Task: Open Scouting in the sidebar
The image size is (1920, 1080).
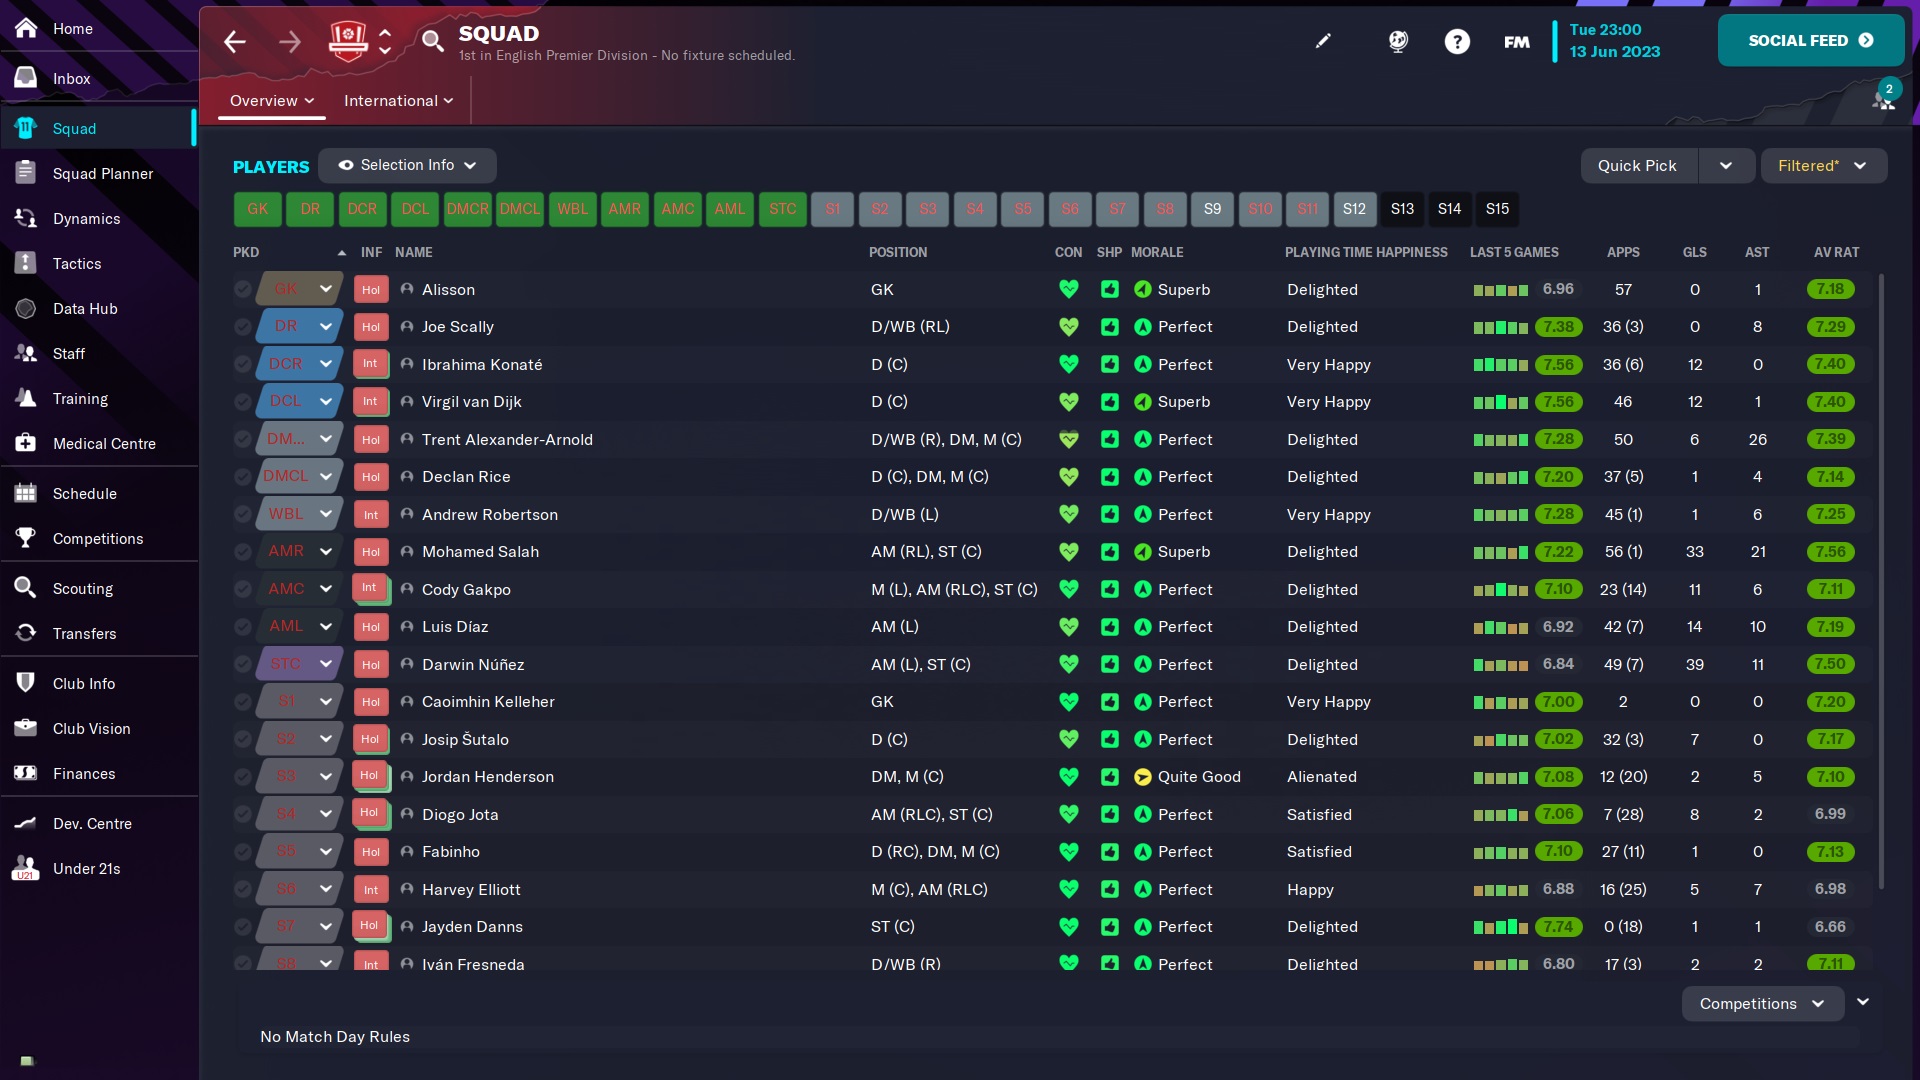Action: (x=82, y=589)
